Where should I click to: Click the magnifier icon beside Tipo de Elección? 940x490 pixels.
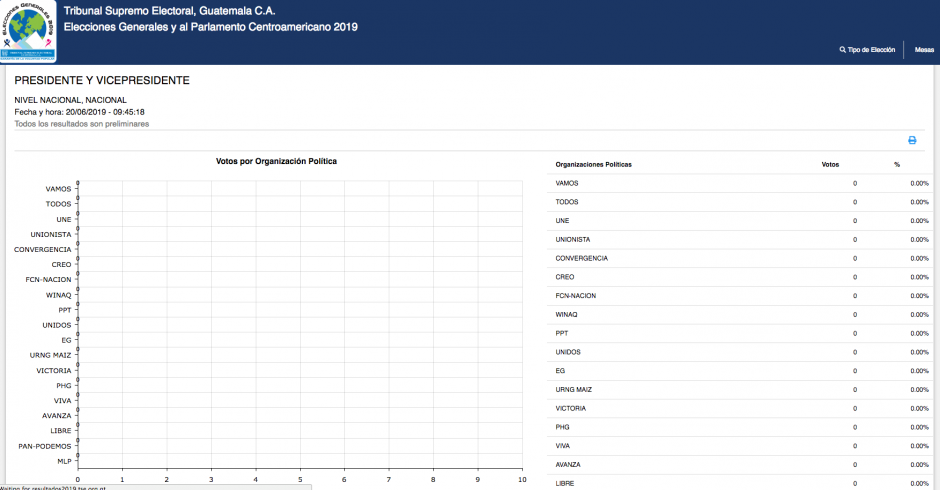(843, 49)
